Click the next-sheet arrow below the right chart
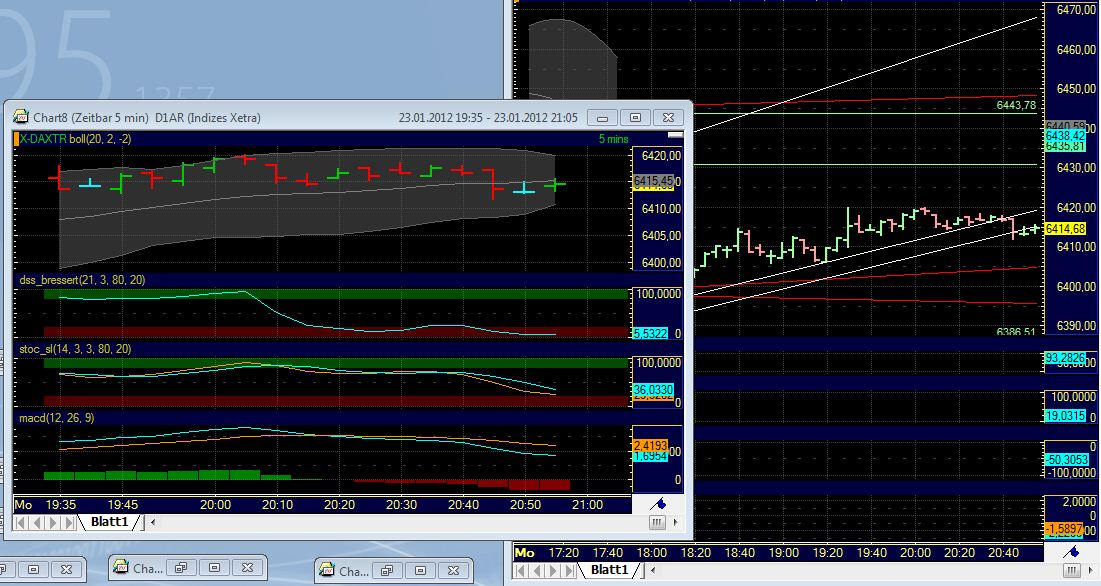 (552, 570)
